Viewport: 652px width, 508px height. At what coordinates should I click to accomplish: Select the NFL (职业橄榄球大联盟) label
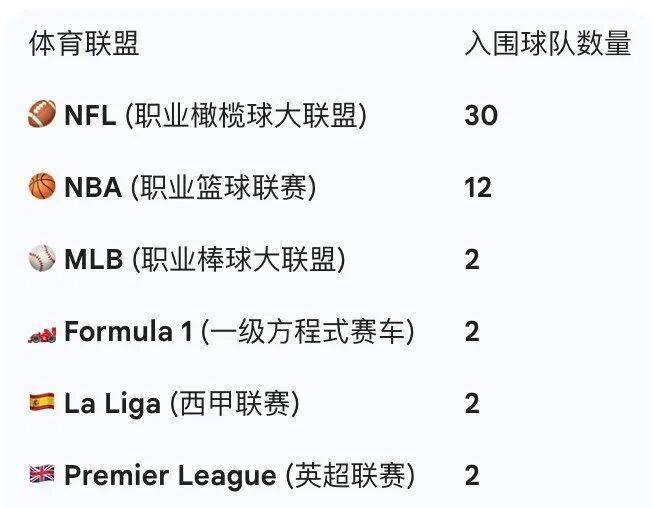[x=215, y=116]
